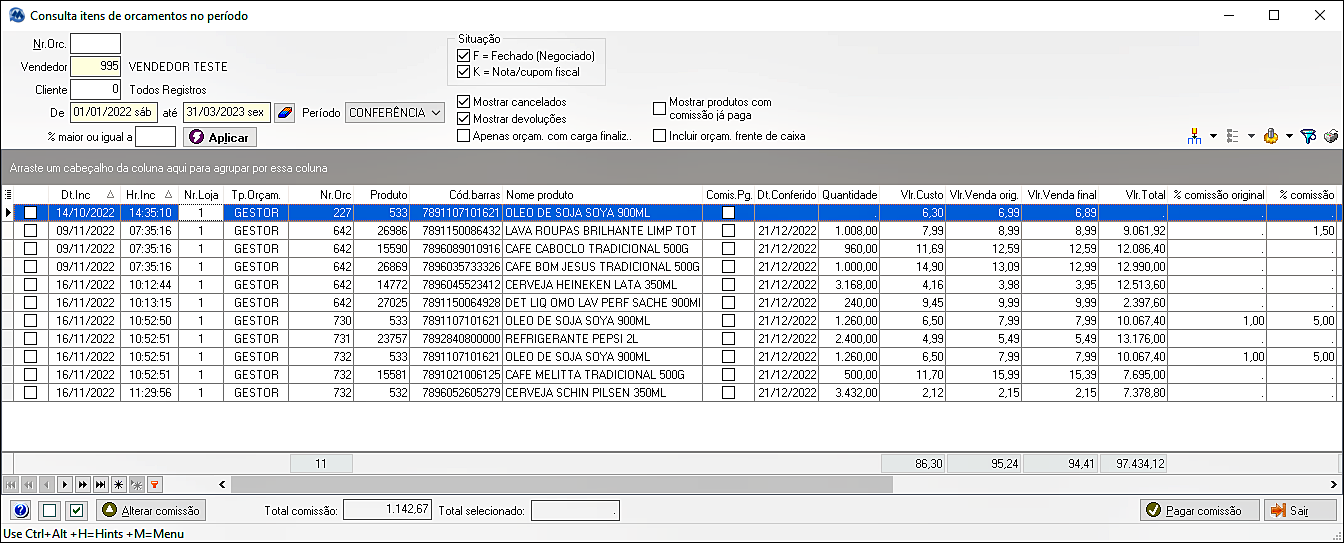
Task: Click the Pagar comissão button
Action: coord(1199,511)
